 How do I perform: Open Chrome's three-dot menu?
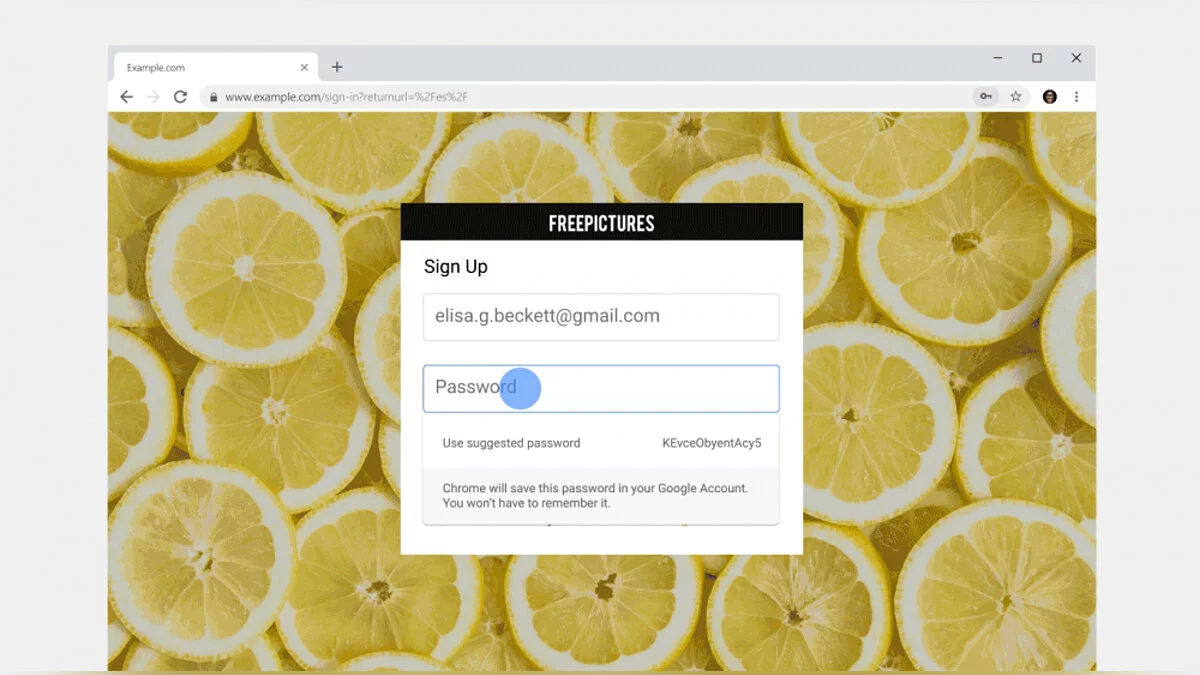click(x=1076, y=97)
